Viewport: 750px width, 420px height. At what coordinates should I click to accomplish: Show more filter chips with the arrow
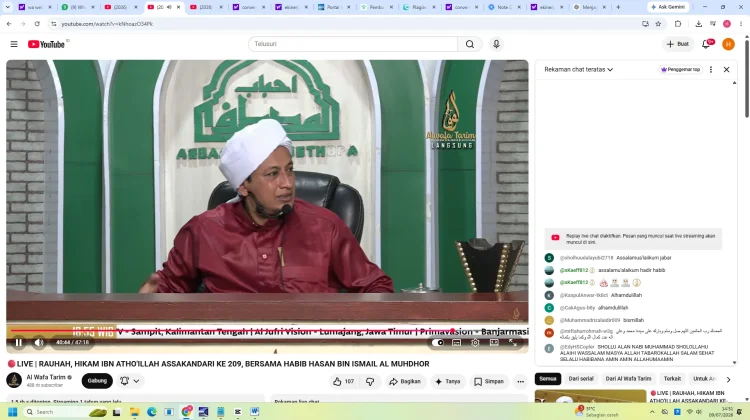pos(728,379)
